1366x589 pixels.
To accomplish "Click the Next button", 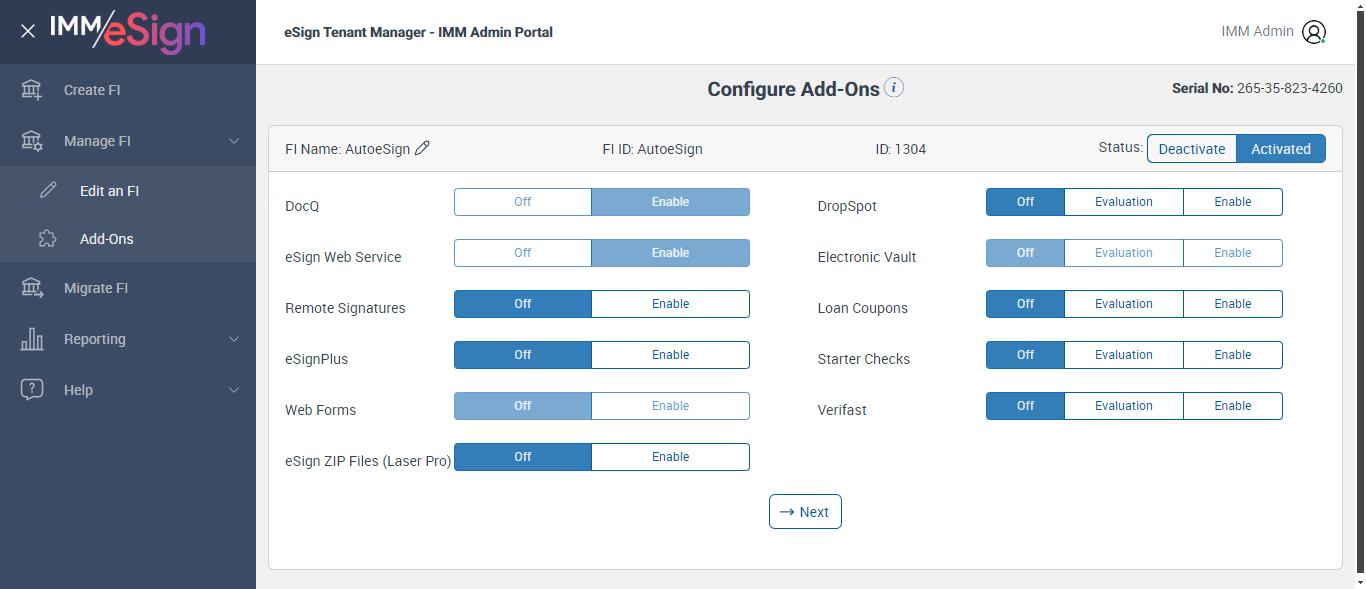I will pos(805,512).
